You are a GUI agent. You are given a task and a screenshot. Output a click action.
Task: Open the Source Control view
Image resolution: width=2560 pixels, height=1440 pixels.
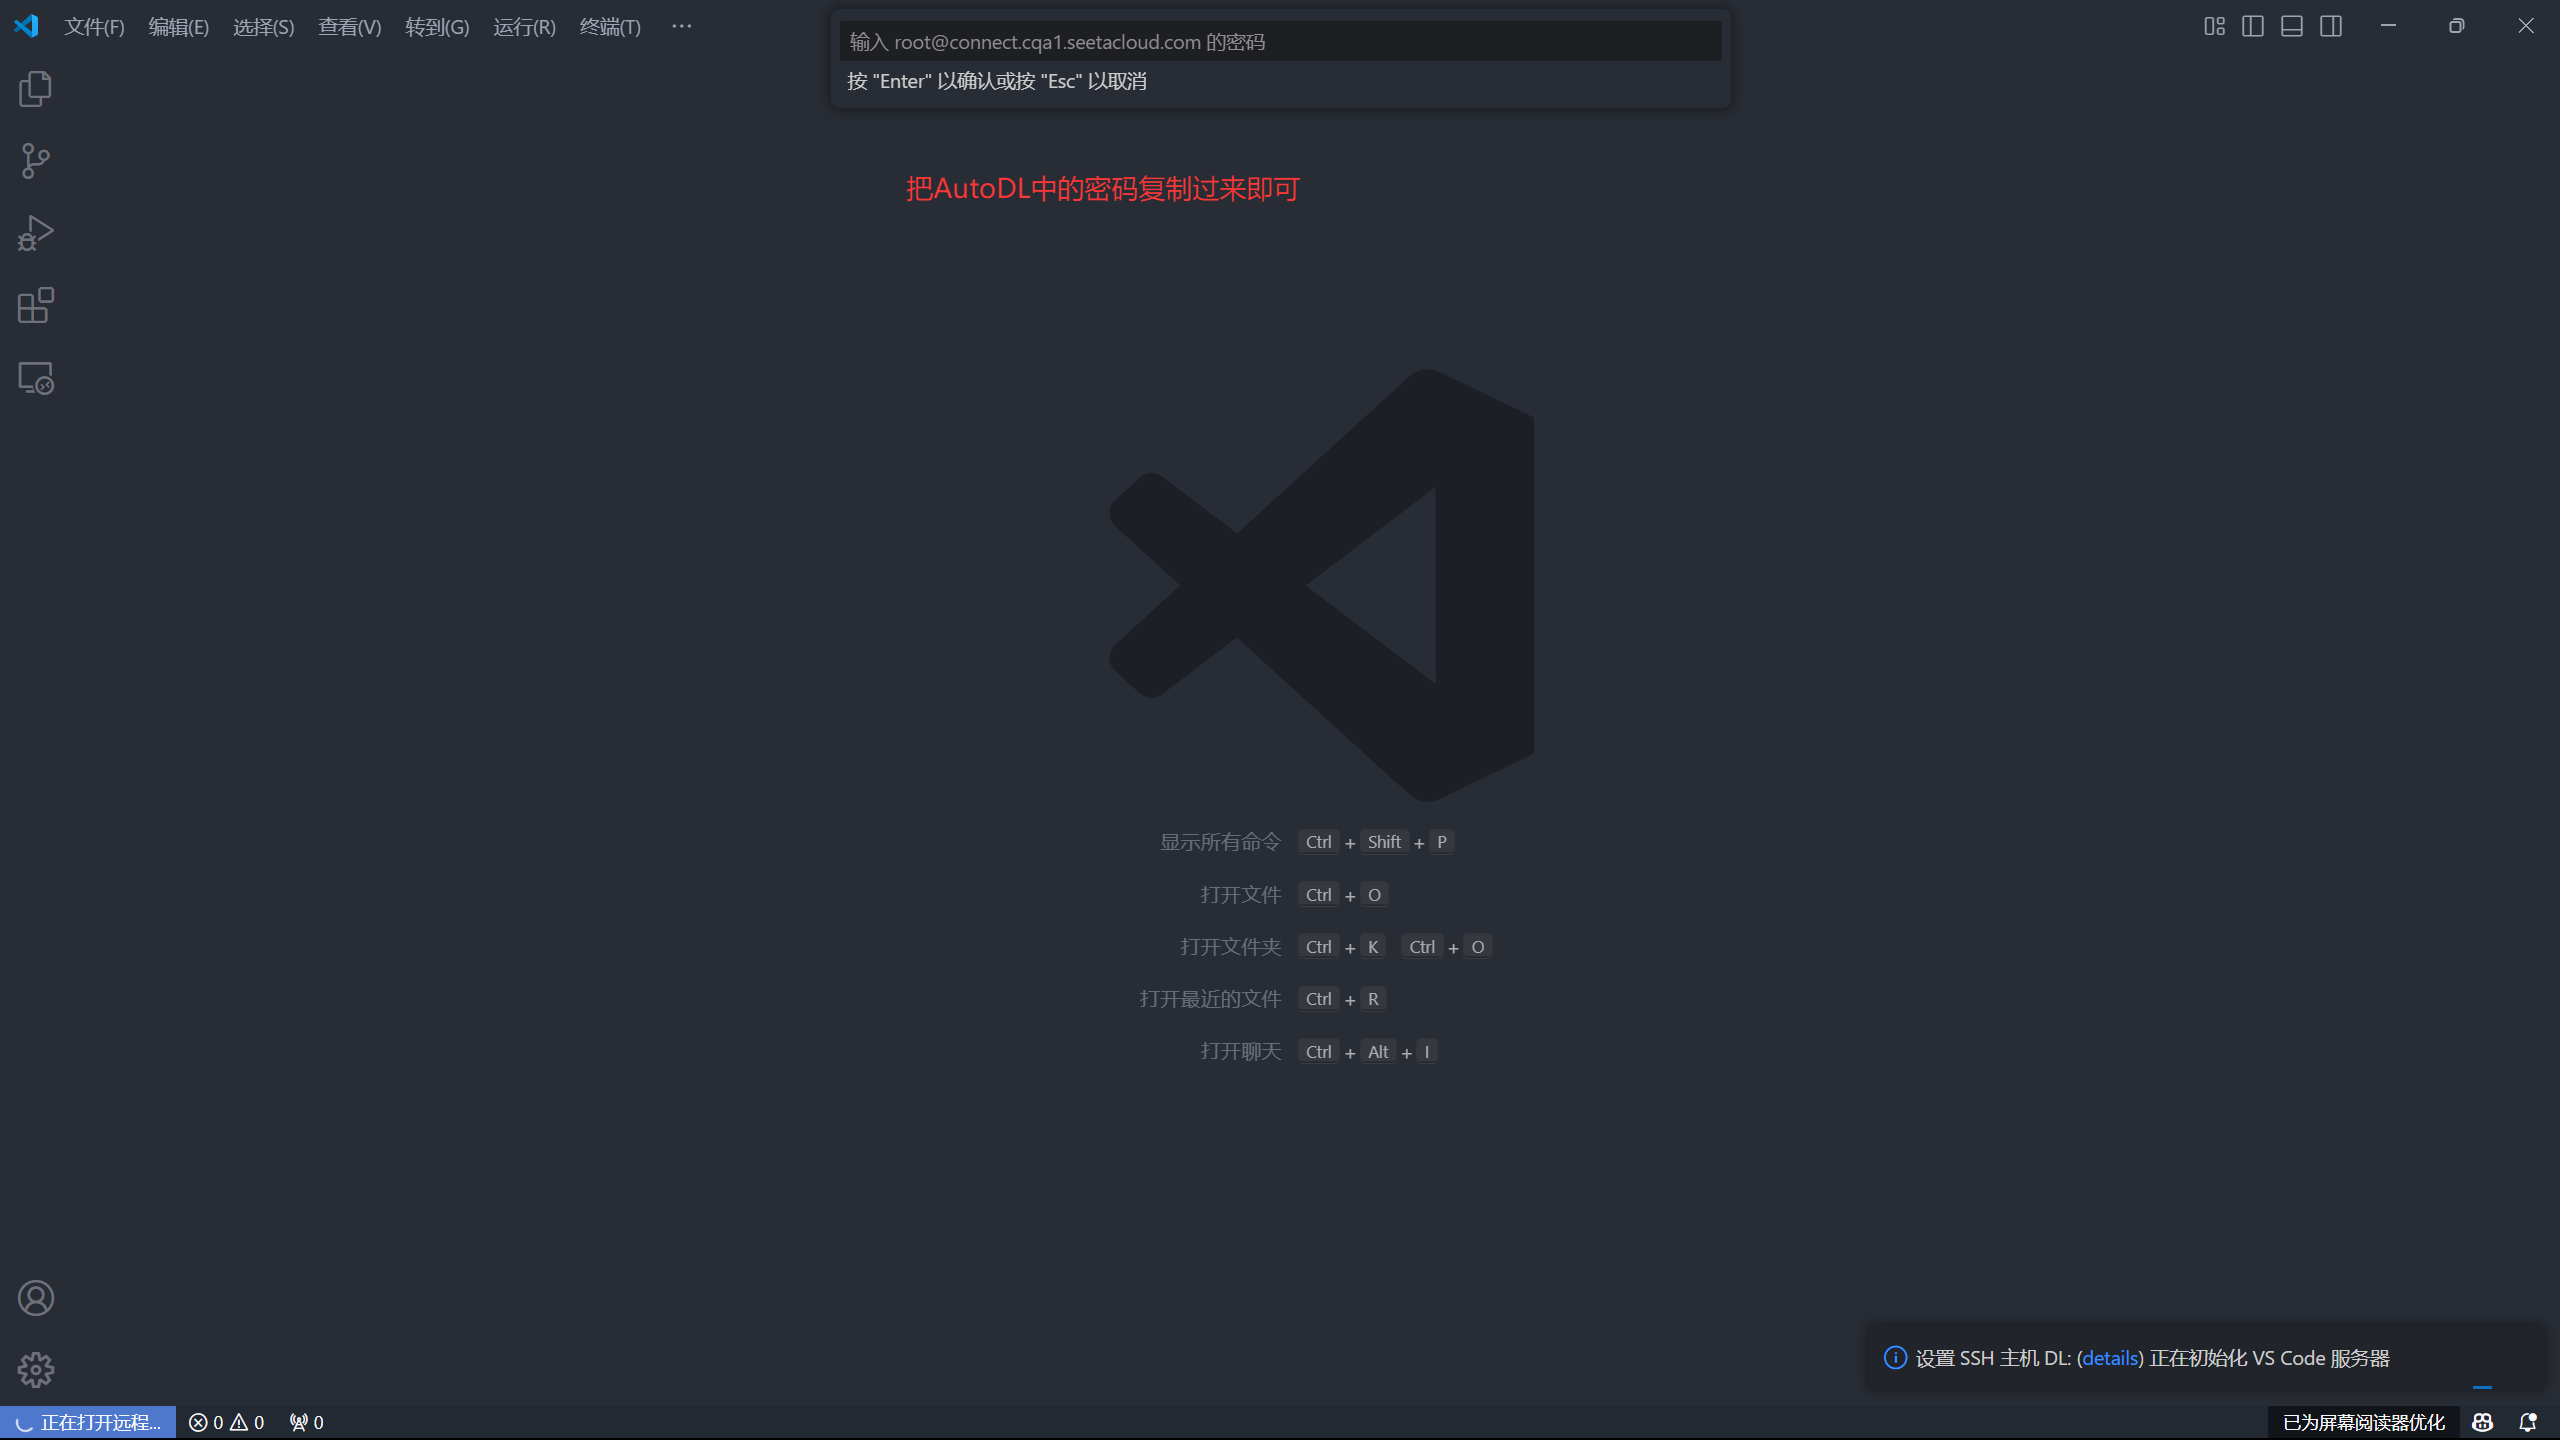[x=36, y=161]
